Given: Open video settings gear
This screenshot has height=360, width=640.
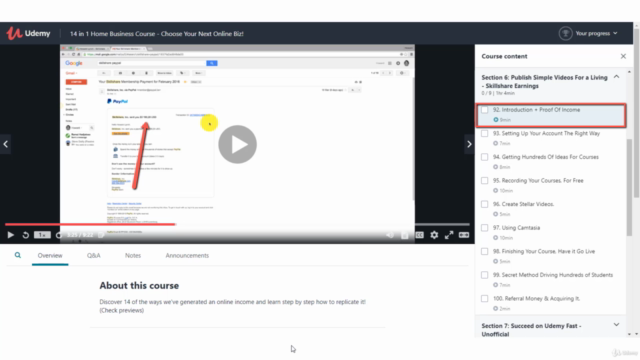Looking at the screenshot, I should click(x=434, y=235).
